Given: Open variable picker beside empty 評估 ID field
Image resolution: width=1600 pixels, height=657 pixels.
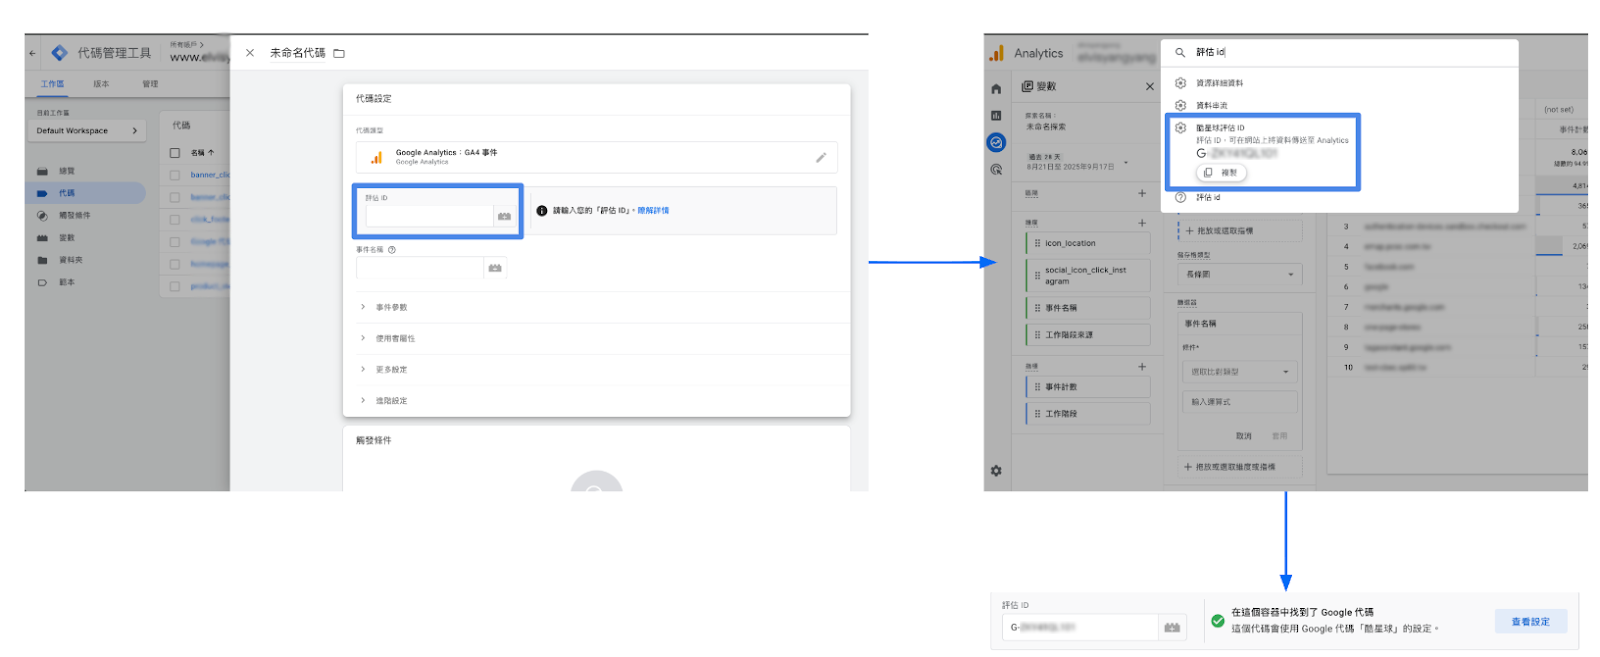Looking at the screenshot, I should click(504, 216).
